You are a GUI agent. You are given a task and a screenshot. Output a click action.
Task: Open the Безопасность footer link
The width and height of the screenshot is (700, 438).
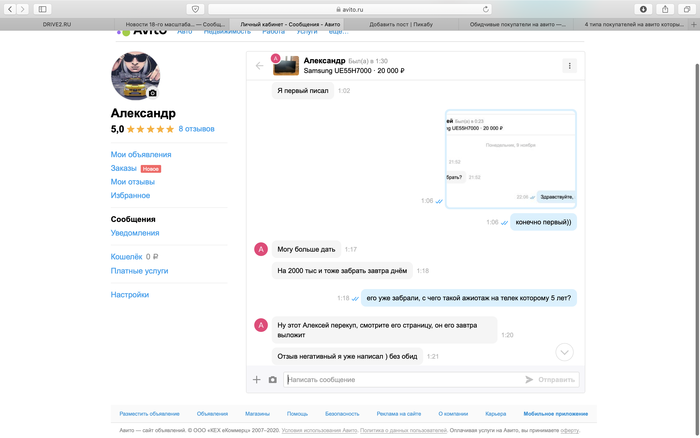[342, 413]
